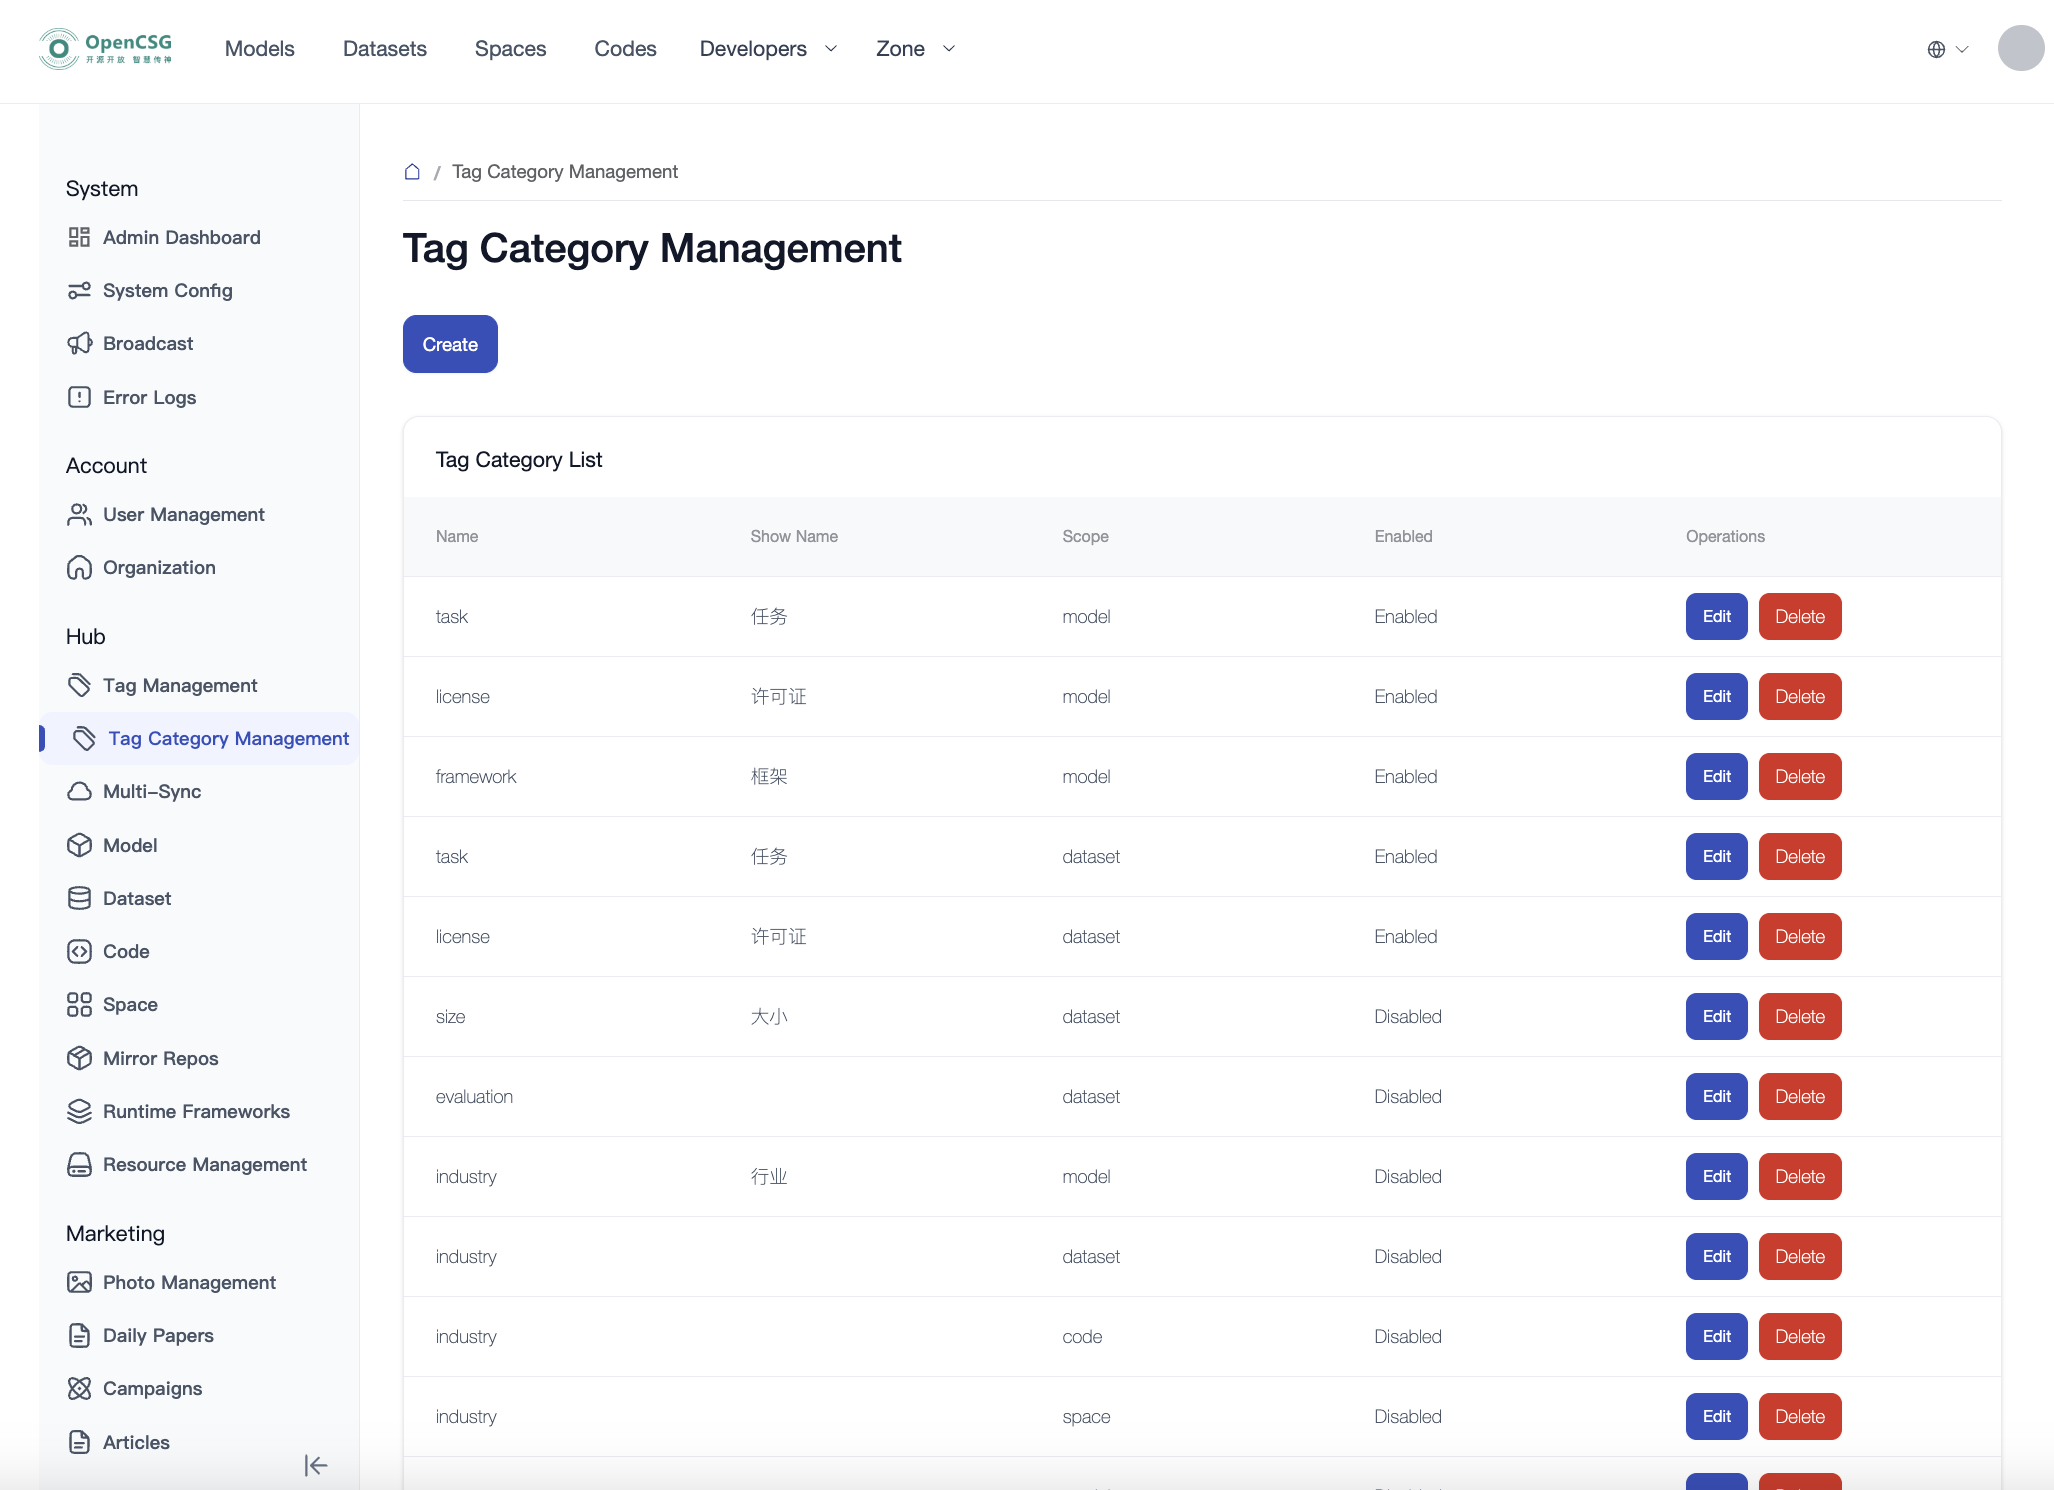The image size is (2054, 1490).
Task: Open Photo Management in Marketing
Action: coord(189,1282)
